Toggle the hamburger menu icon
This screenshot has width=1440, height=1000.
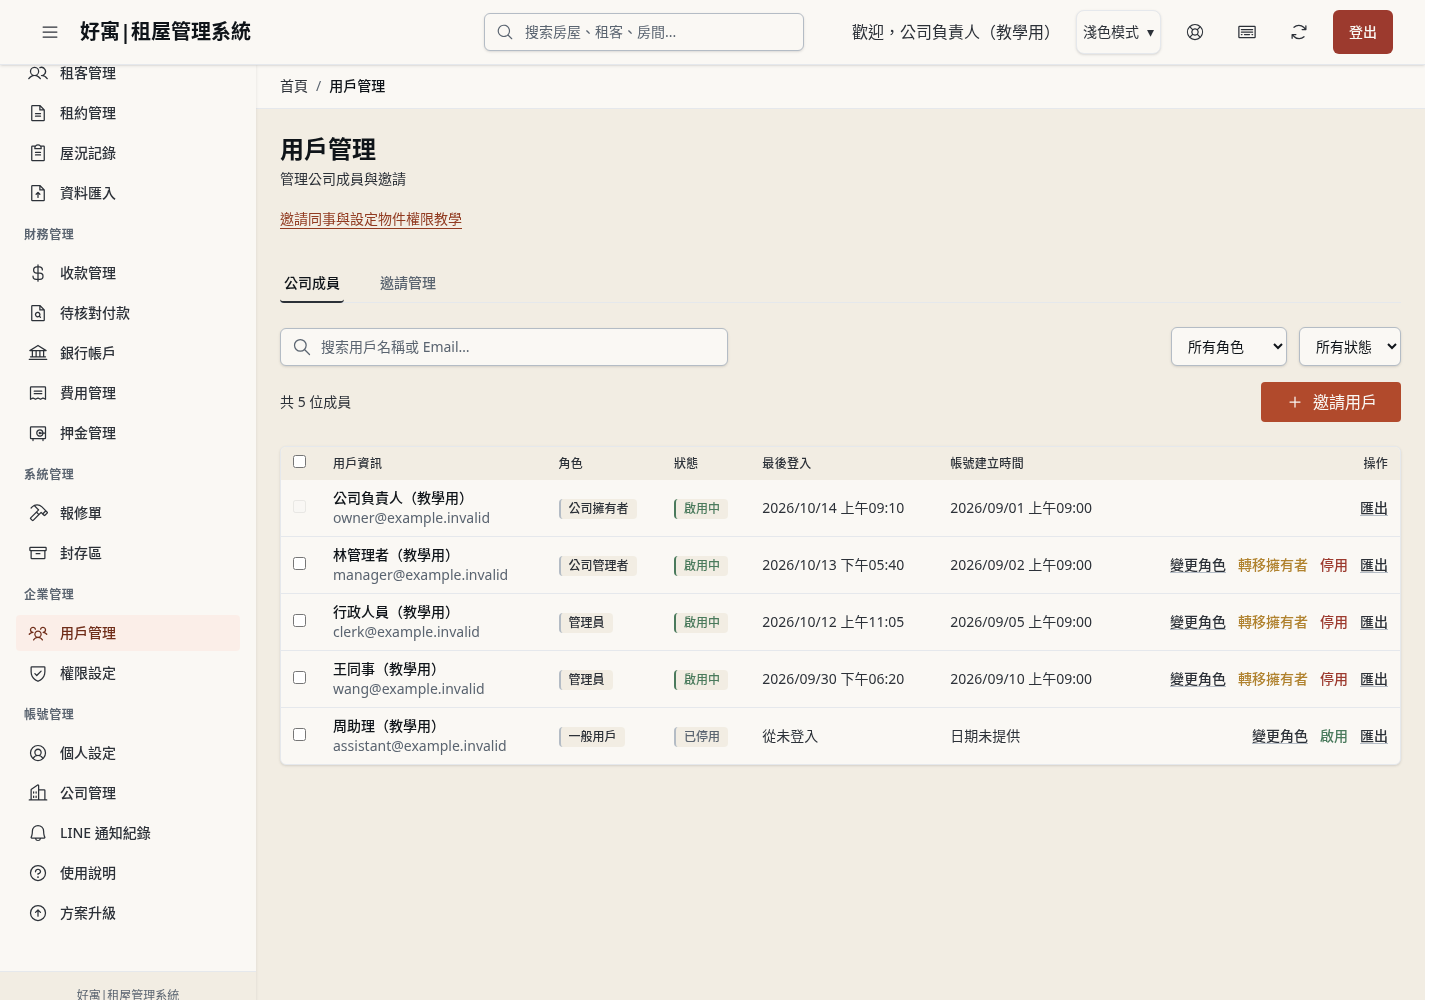(50, 32)
